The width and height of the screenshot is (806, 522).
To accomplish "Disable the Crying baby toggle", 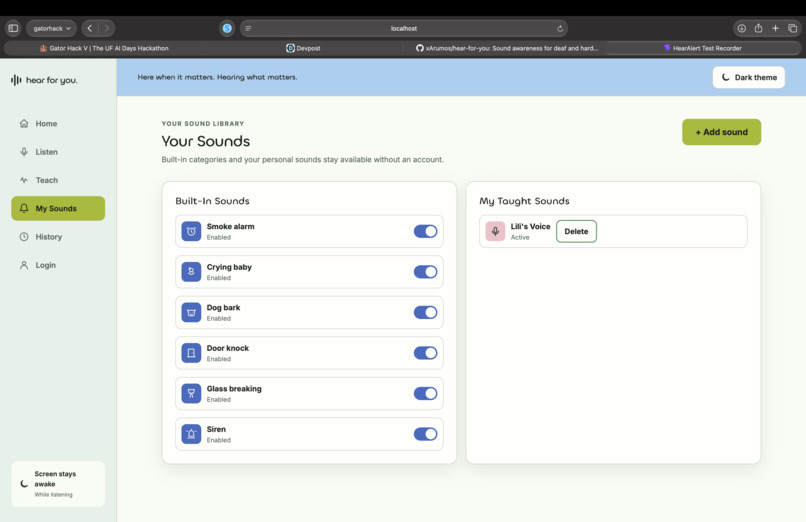I will 425,272.
